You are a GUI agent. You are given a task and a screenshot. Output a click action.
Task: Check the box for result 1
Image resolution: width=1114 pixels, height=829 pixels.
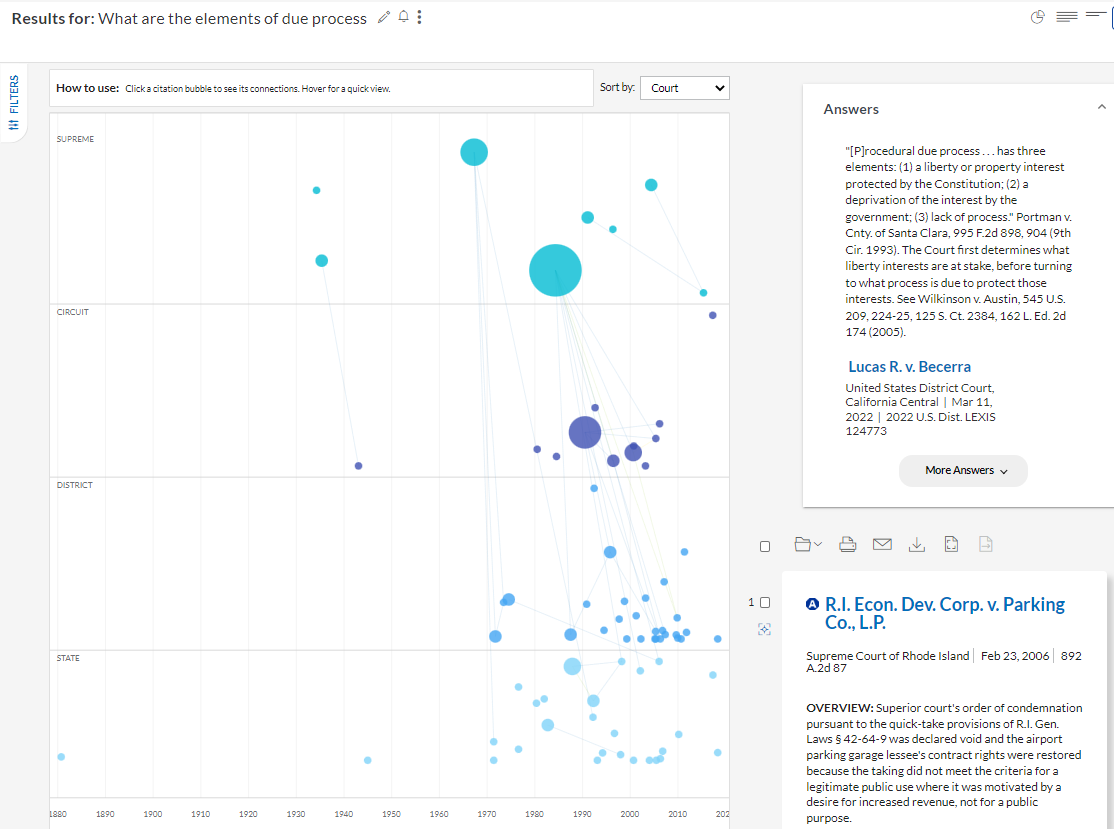coord(765,603)
